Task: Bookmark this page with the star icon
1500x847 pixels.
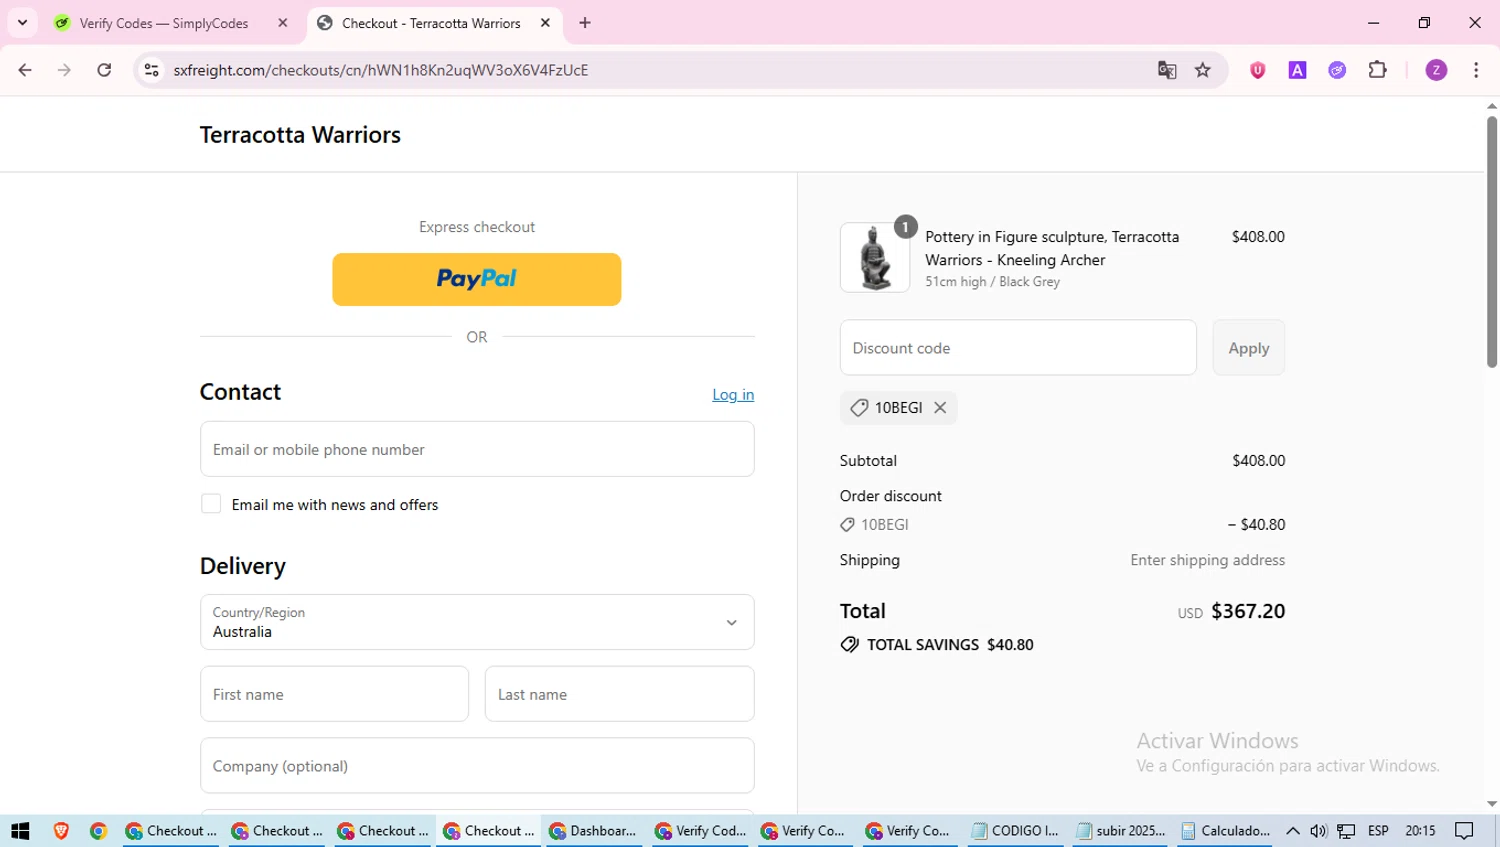Action: pyautogui.click(x=1203, y=70)
